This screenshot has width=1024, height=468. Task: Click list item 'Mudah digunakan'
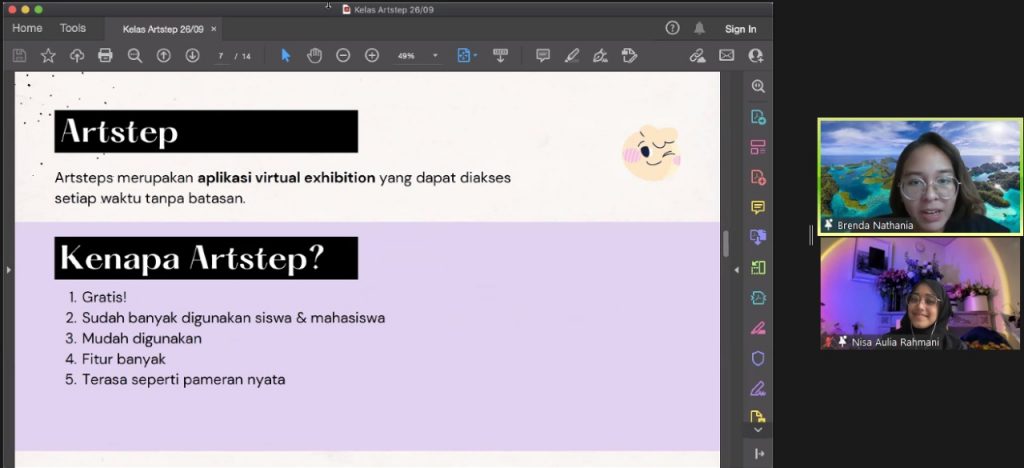point(142,339)
